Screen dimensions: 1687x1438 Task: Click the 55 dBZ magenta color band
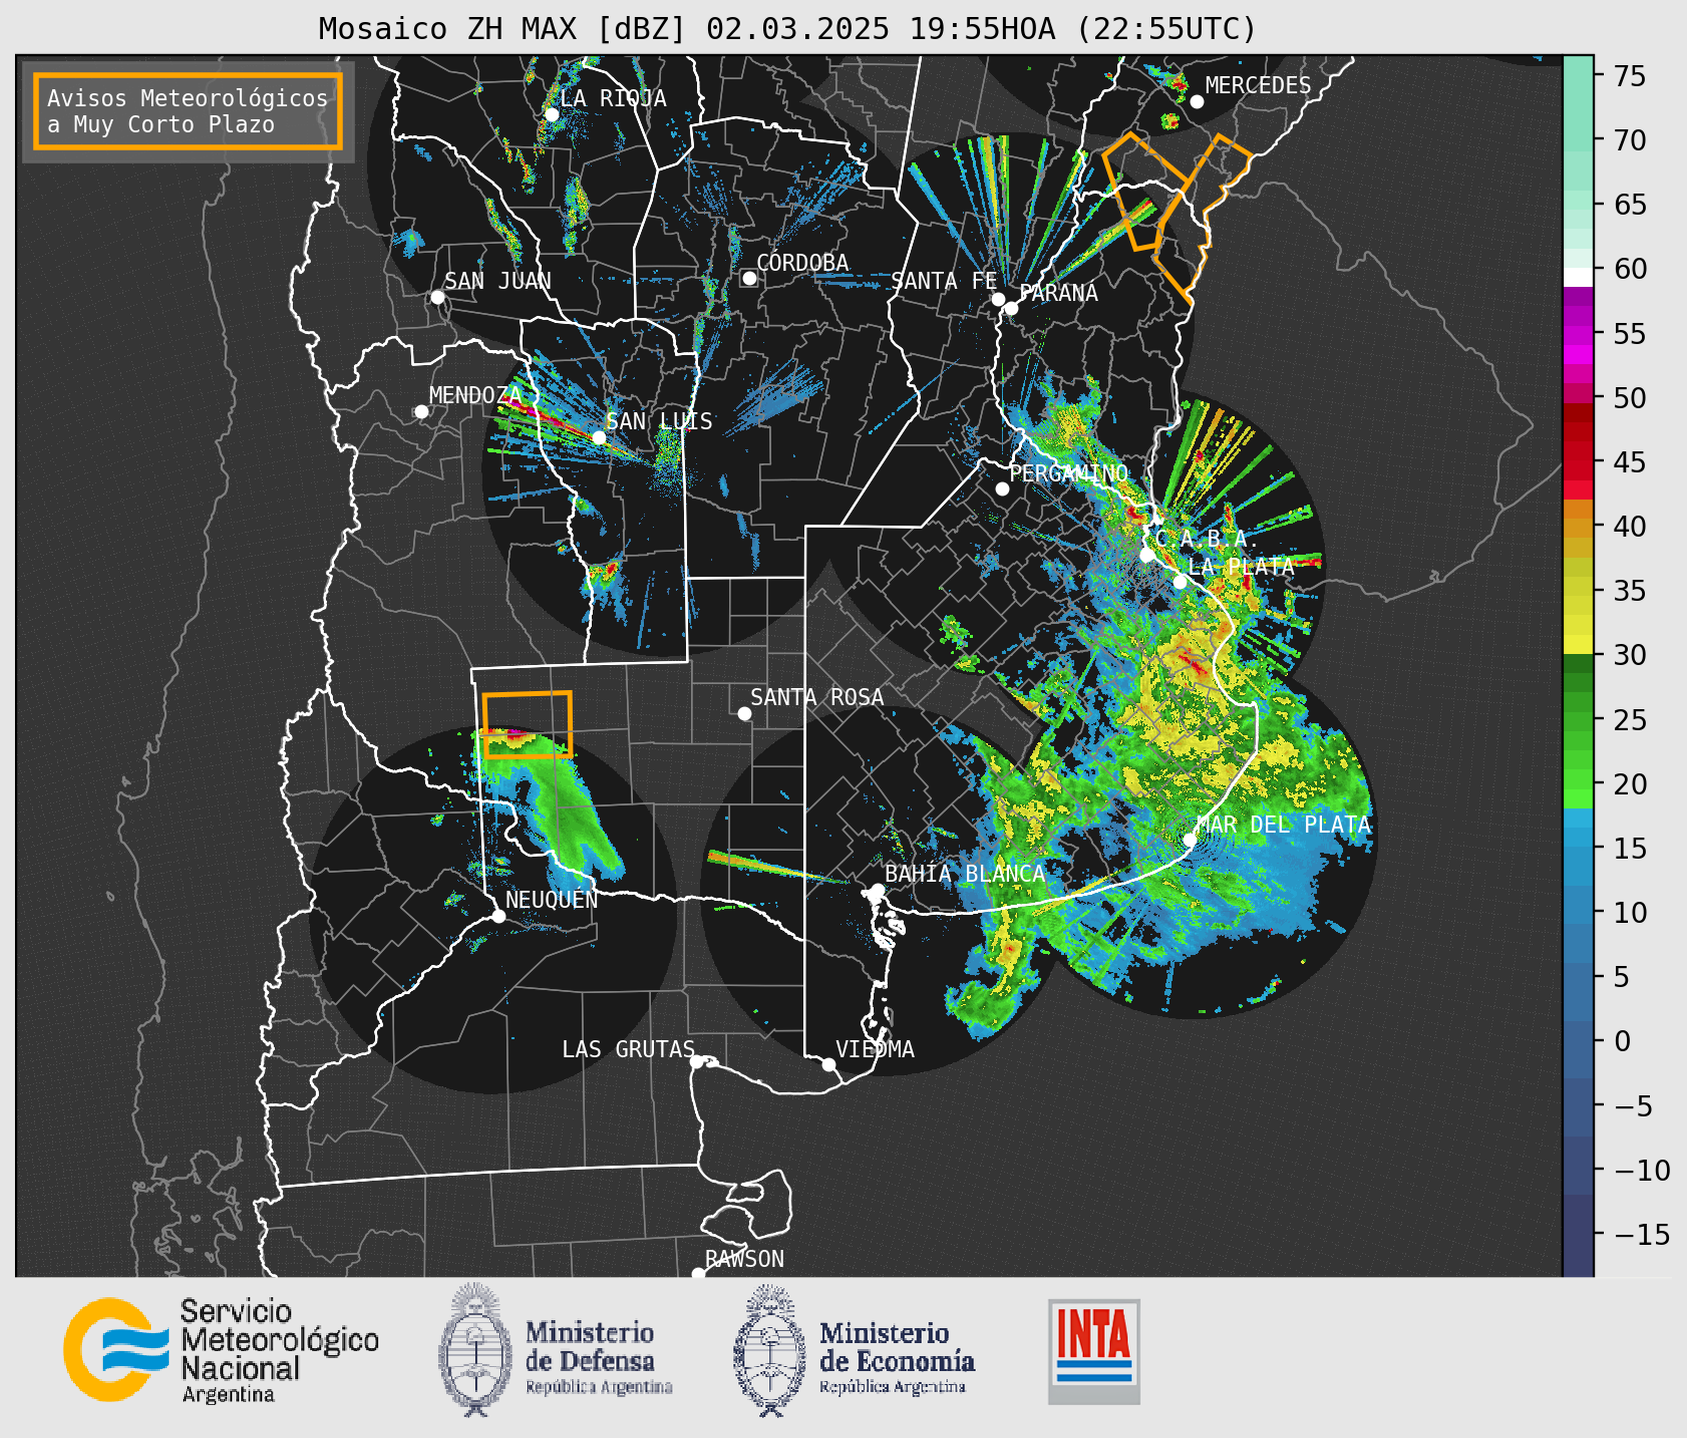pyautogui.click(x=1578, y=333)
